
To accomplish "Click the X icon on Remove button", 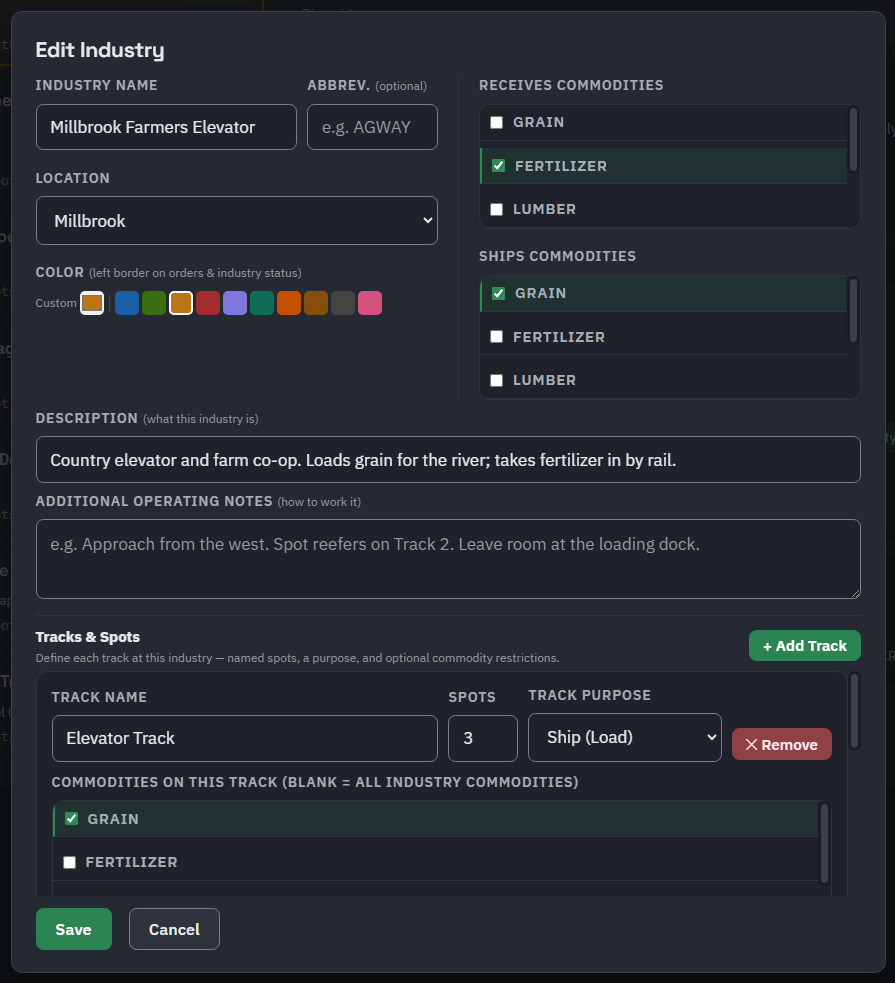I will point(751,745).
